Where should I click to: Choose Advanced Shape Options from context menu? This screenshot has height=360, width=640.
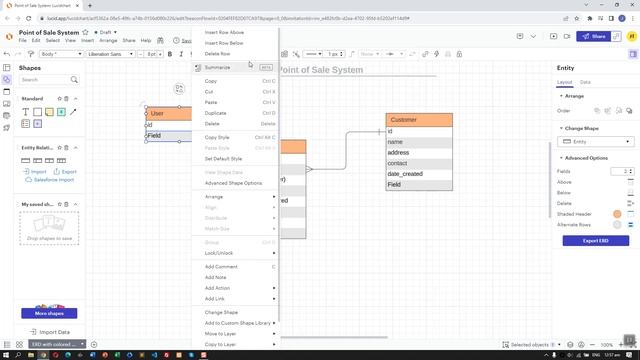pos(235,183)
